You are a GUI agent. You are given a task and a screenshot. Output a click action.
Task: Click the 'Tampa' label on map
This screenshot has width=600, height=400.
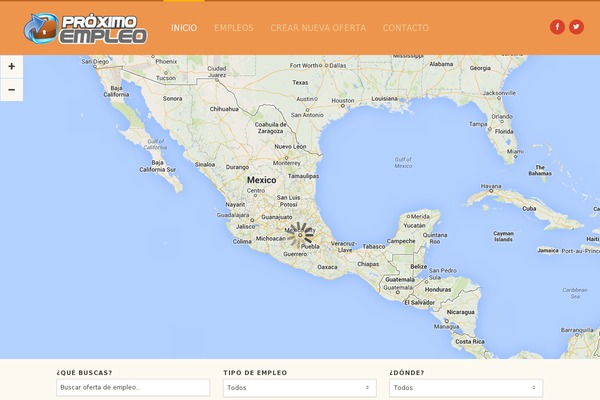[478, 124]
